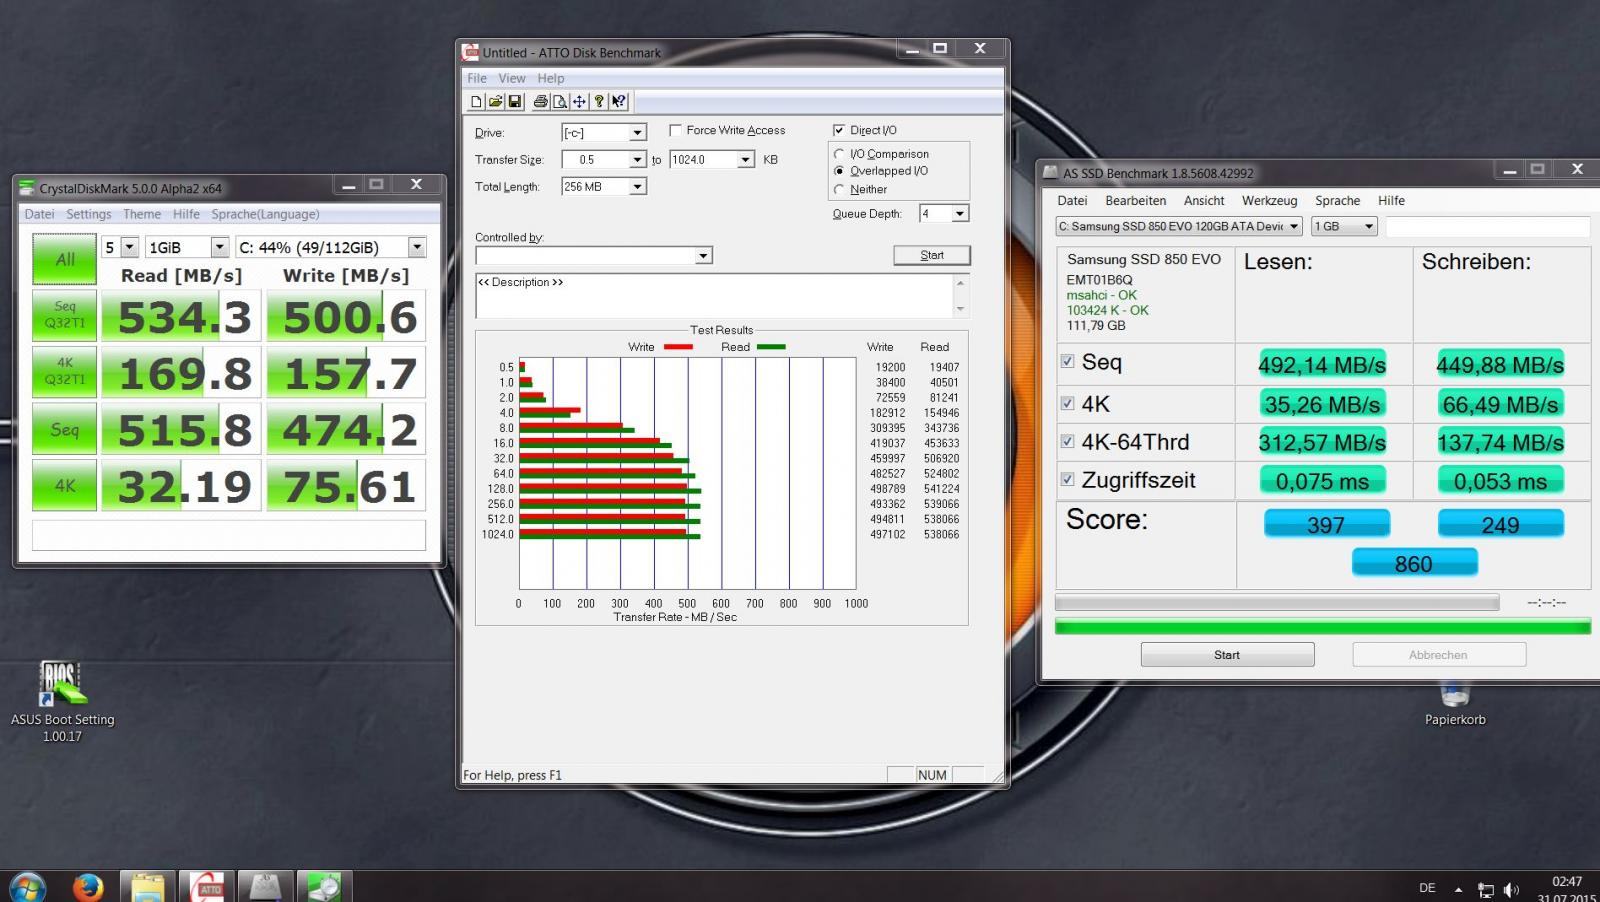Run the 4K Q32T1 test in CrystalDiskMark
Screen dimensions: 1600x902
point(65,371)
